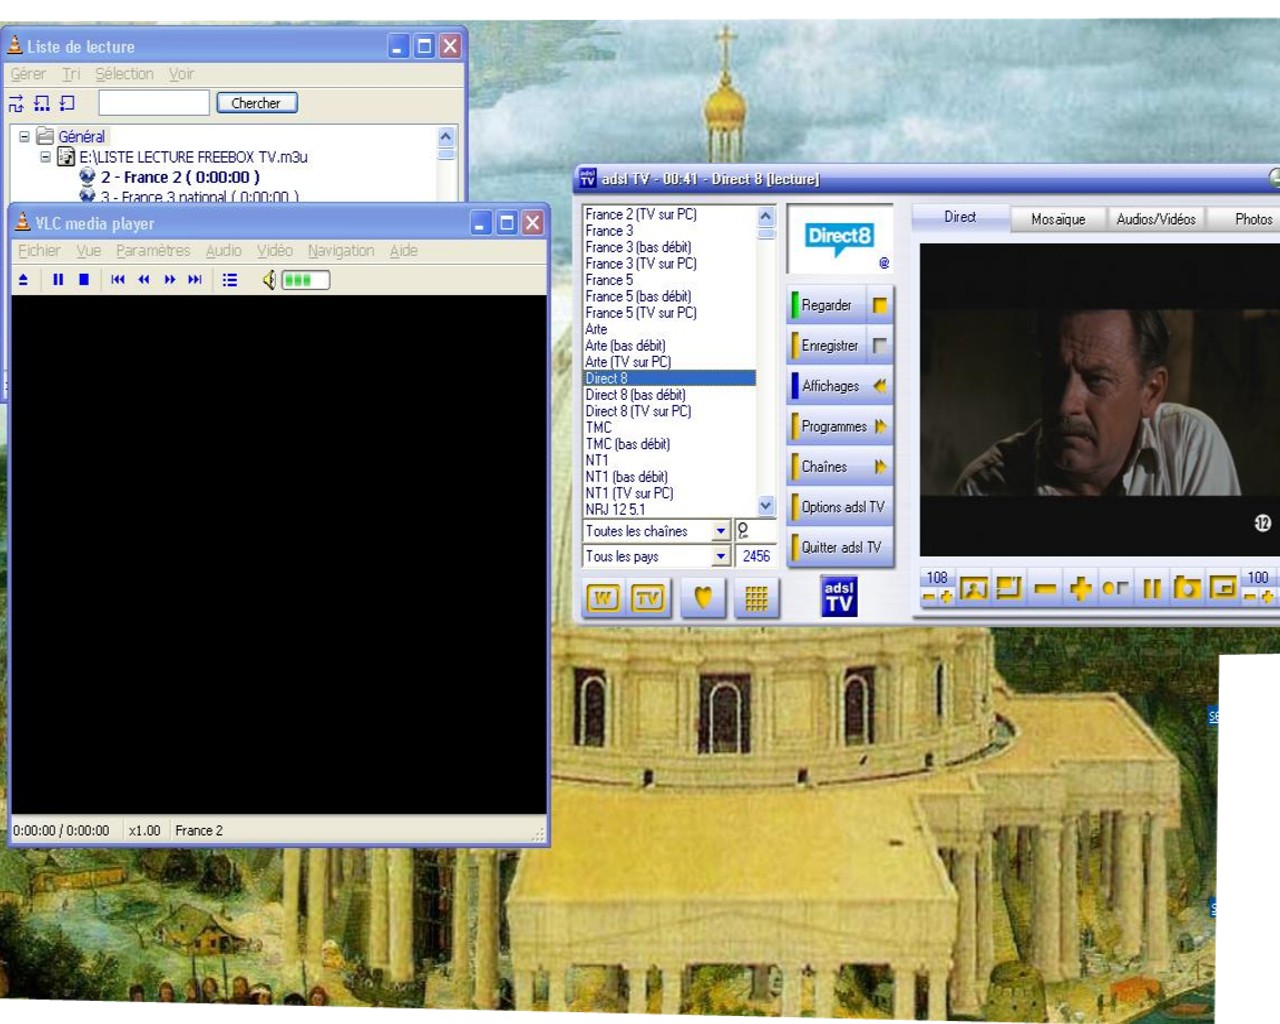Click the eject button in VLC toolbar
The image size is (1280, 1024).
tap(23, 280)
